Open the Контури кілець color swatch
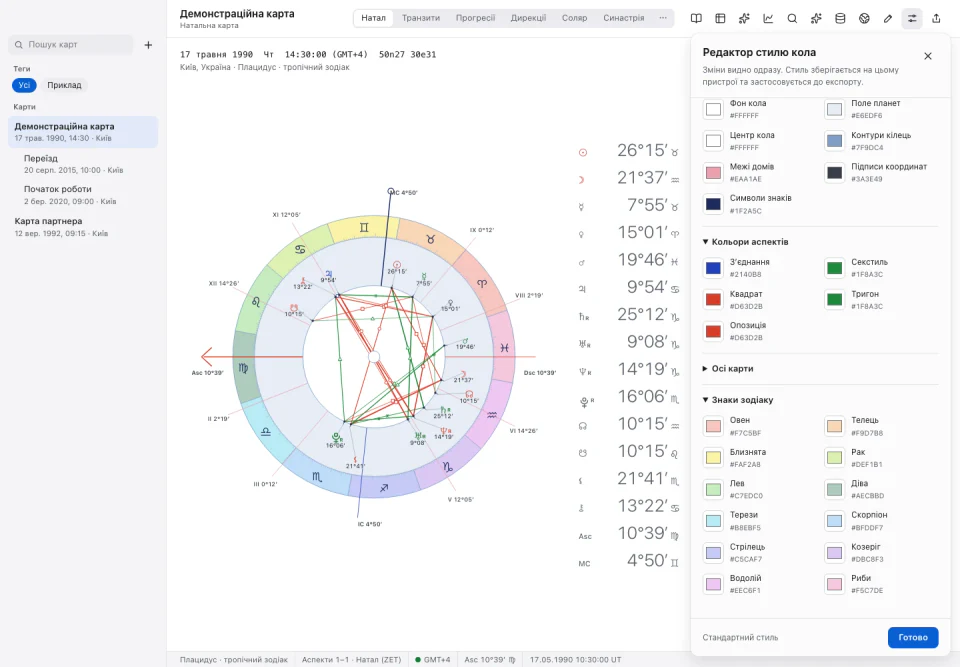 [x=834, y=141]
